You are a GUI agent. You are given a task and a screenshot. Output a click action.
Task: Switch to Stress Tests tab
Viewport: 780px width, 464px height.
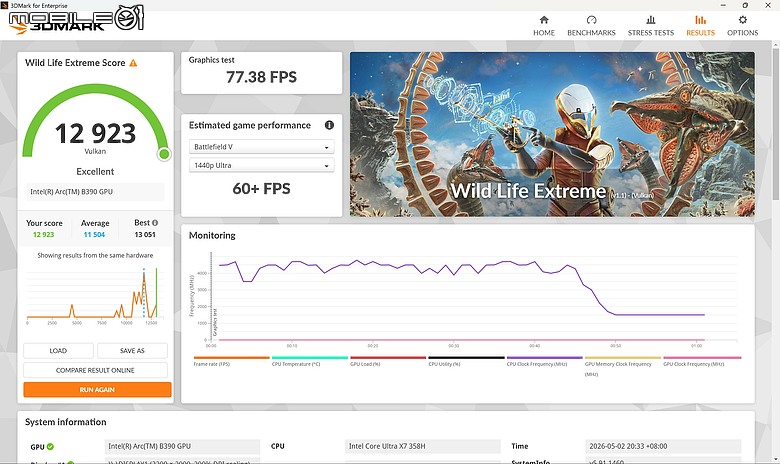651,26
